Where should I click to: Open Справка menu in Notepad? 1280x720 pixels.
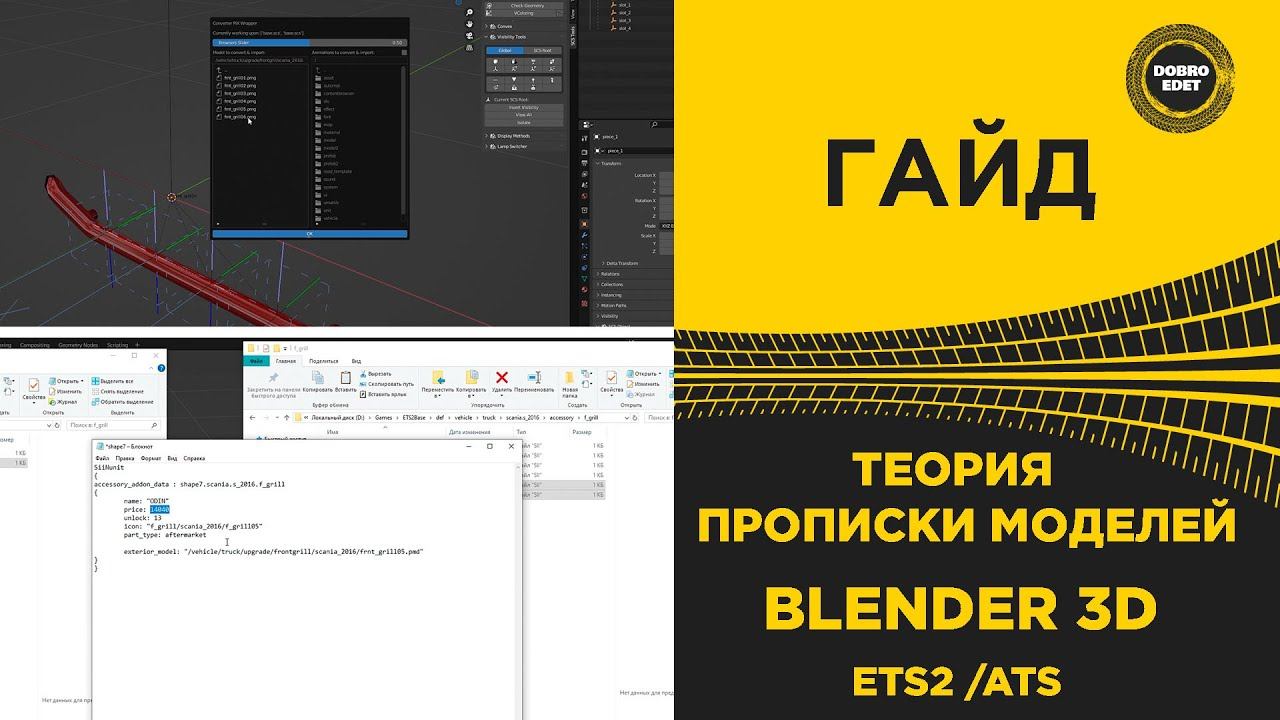(x=194, y=458)
